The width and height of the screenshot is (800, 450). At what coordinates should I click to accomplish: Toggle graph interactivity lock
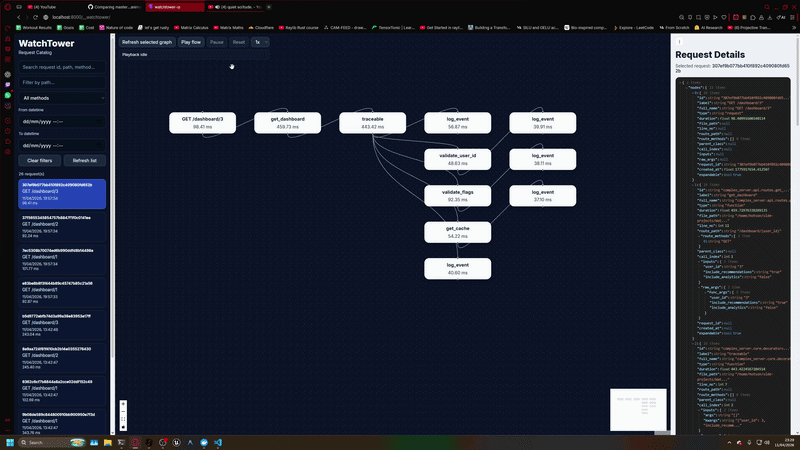pos(123,427)
